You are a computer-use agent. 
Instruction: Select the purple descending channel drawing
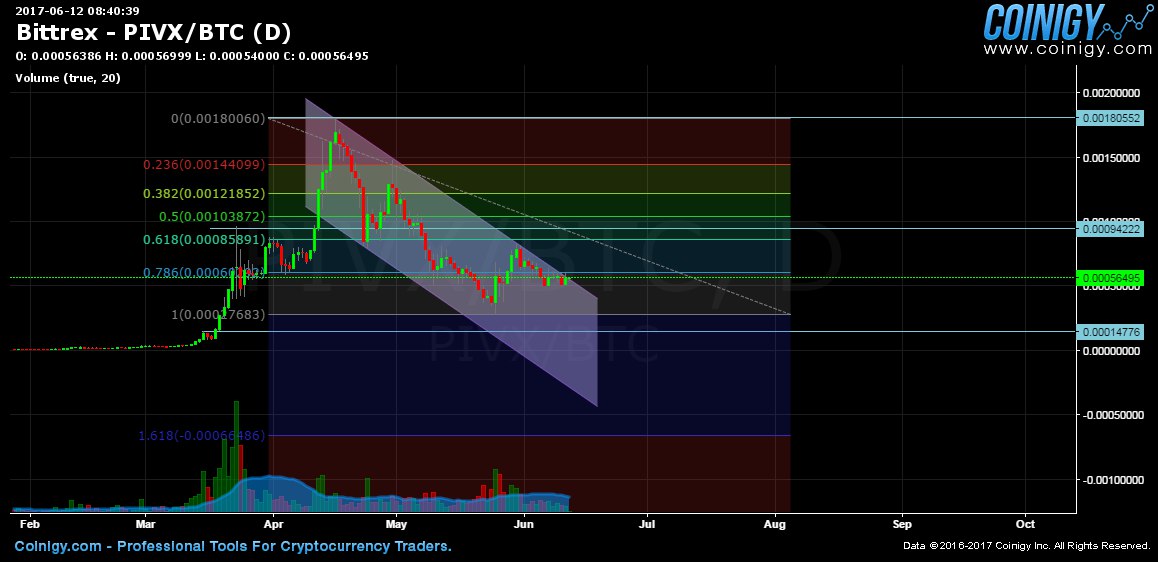tap(451, 253)
